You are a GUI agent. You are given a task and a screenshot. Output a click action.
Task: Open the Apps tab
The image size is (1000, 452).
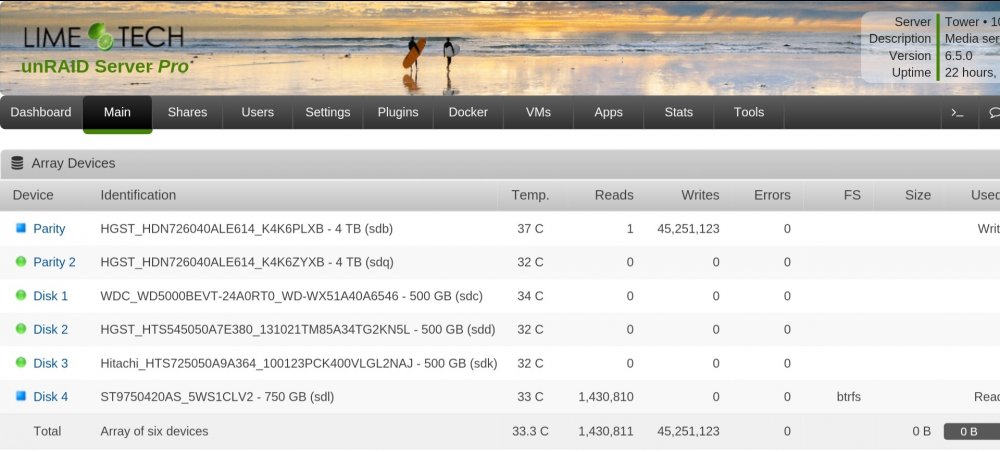(608, 112)
